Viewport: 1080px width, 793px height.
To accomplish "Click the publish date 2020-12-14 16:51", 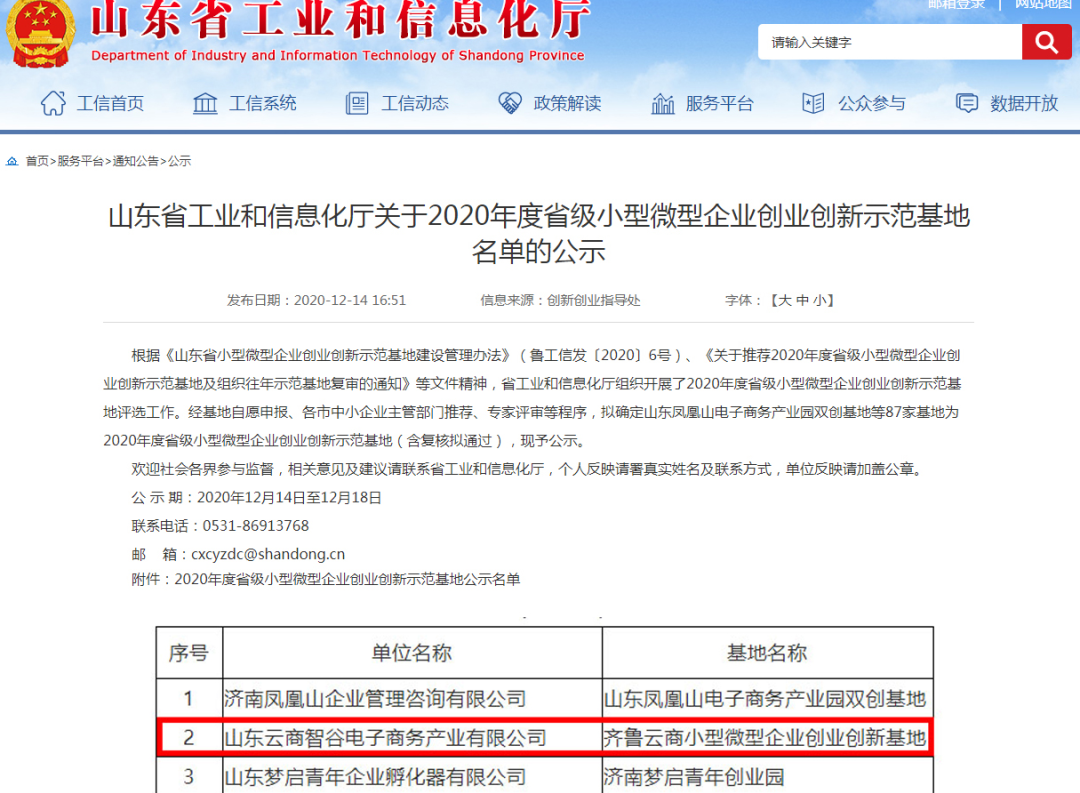I will point(350,300).
